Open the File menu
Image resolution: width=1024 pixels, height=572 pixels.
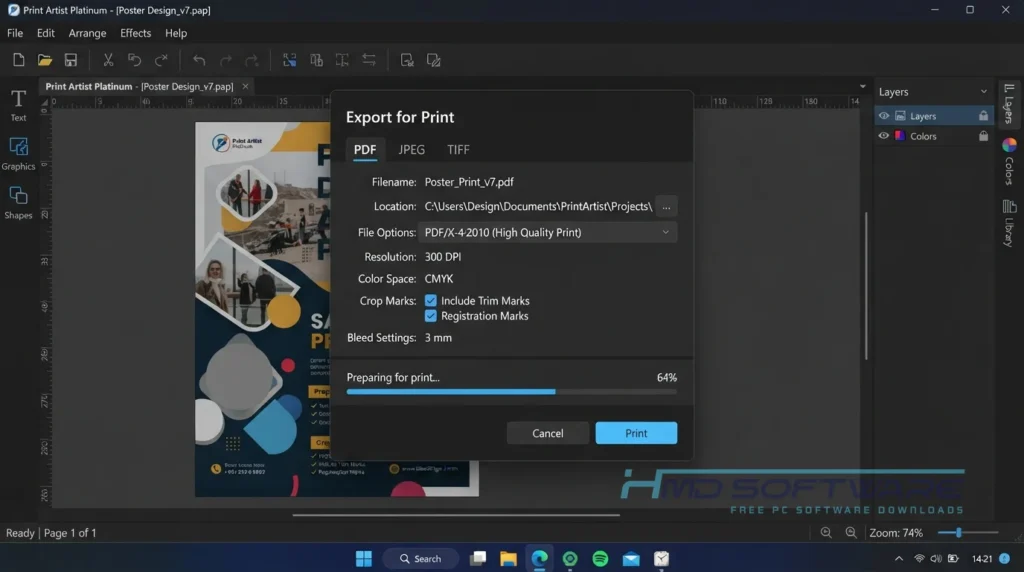click(15, 33)
